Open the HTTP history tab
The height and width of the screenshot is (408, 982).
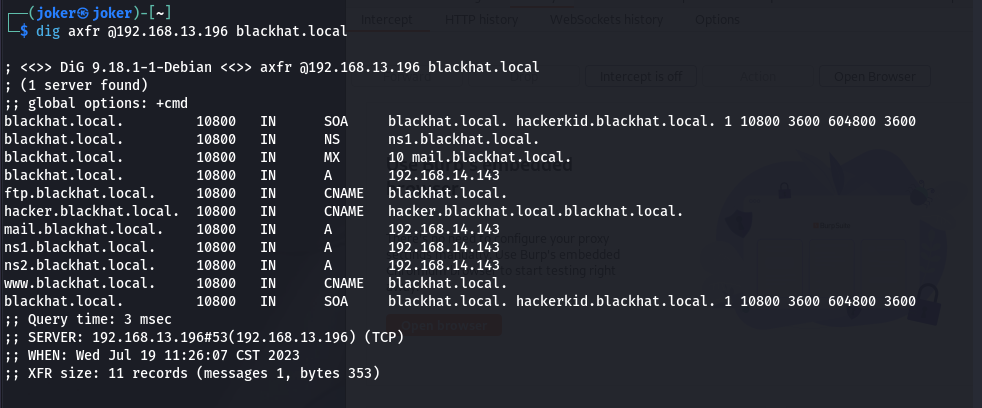click(x=481, y=19)
